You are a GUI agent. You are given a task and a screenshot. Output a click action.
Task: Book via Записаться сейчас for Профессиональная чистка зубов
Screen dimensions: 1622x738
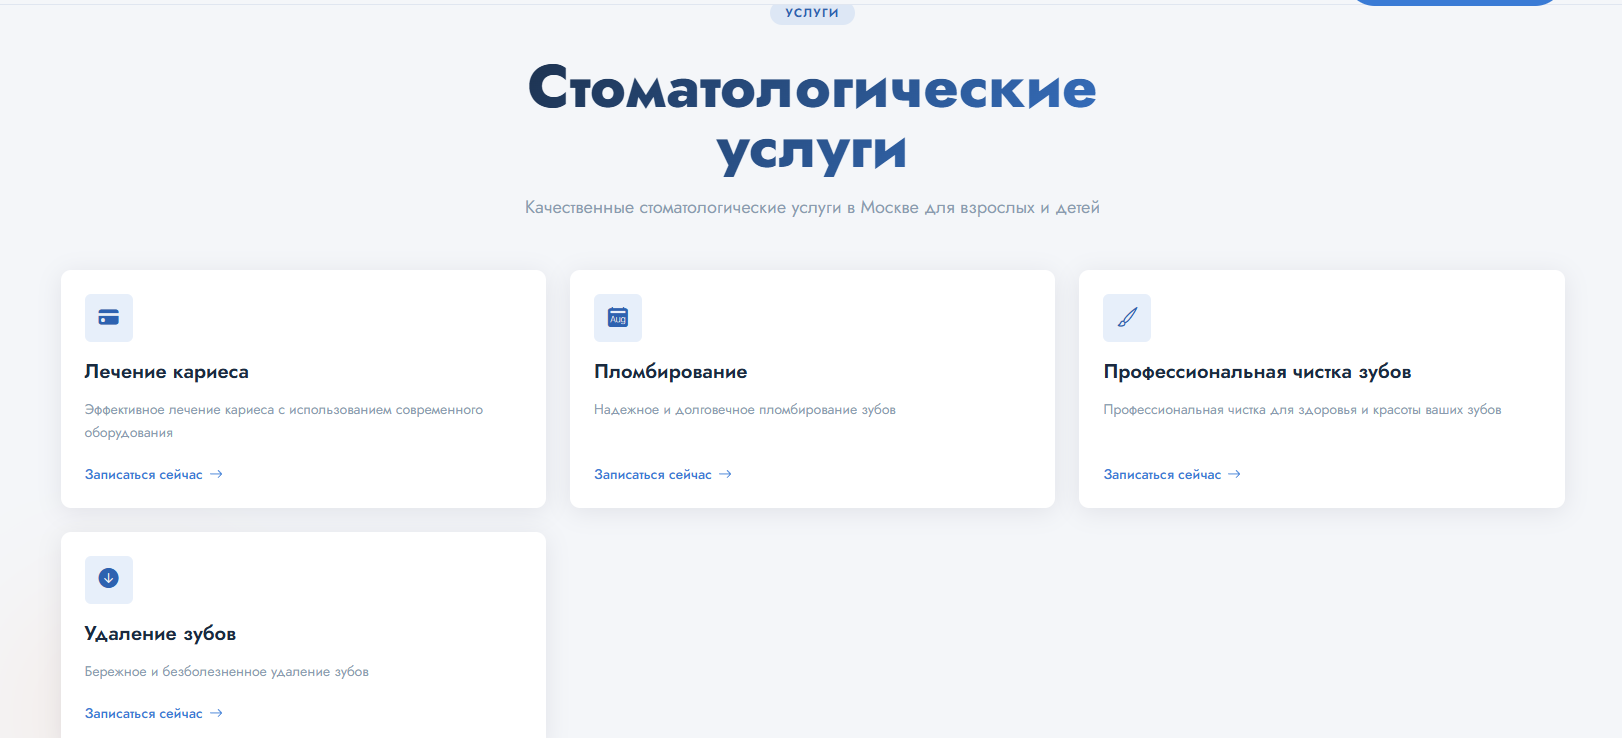click(x=1162, y=475)
